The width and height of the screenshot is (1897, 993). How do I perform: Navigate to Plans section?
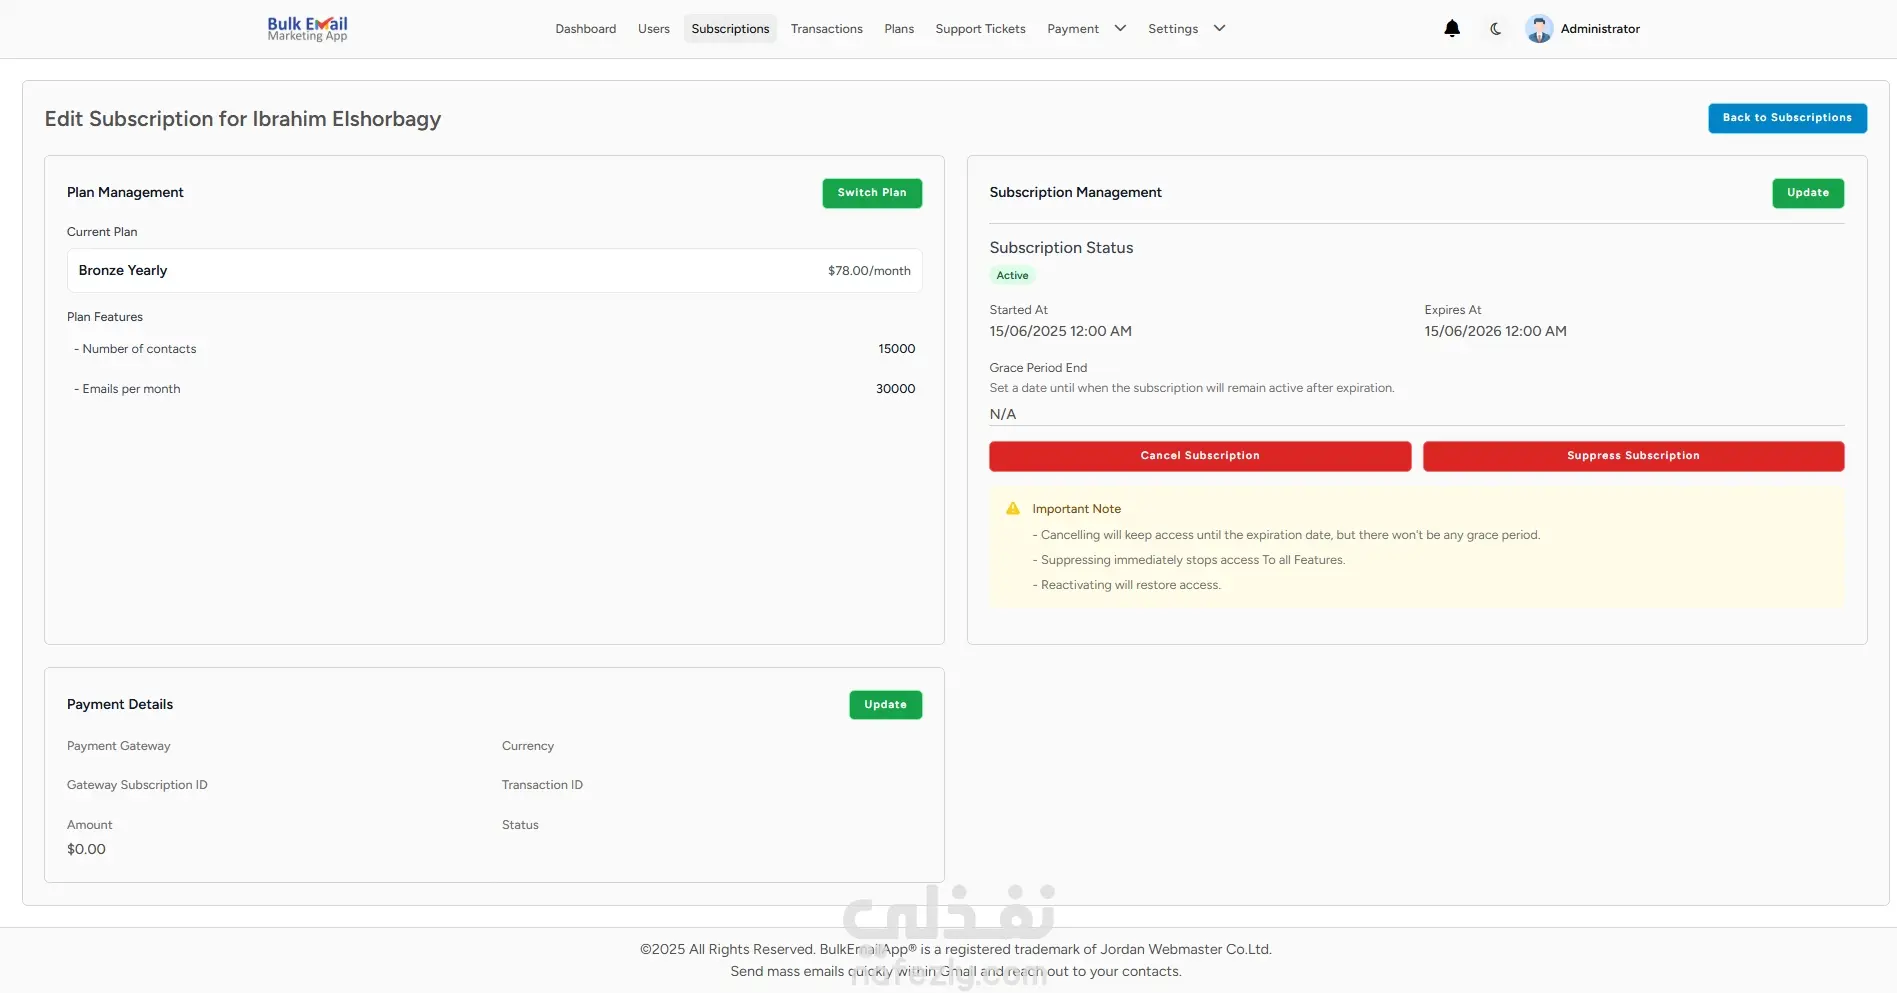coord(899,29)
